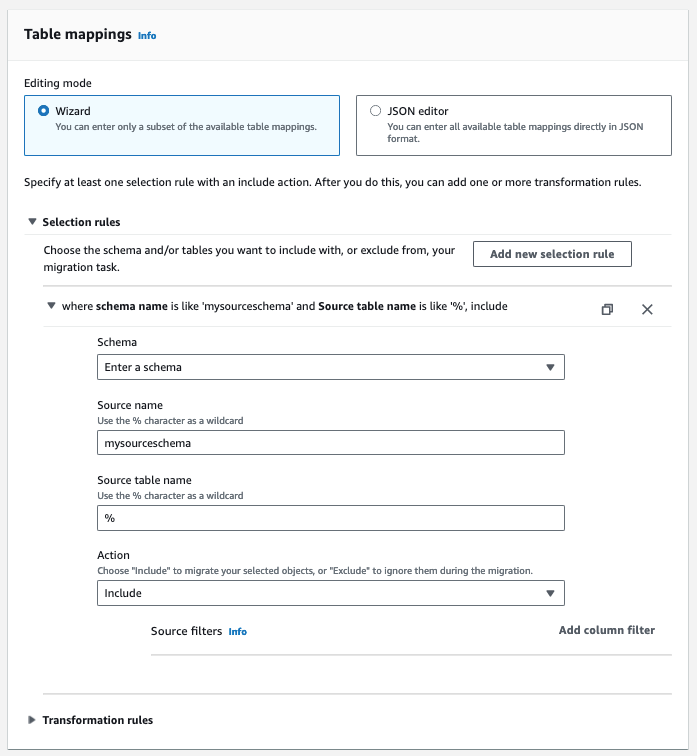Click the Action dropdown arrow icon

(550, 593)
